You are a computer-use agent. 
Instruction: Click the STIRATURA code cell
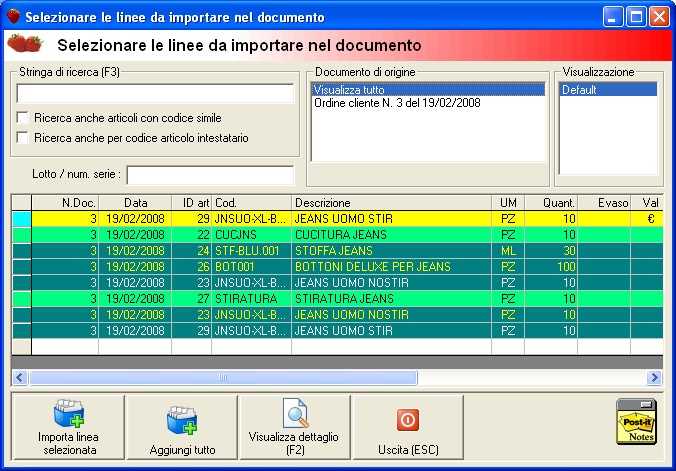point(251,299)
